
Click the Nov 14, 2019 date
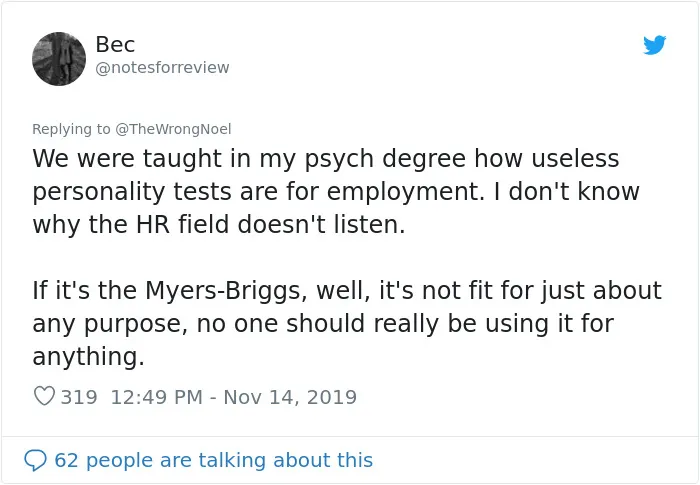pyautogui.click(x=290, y=397)
